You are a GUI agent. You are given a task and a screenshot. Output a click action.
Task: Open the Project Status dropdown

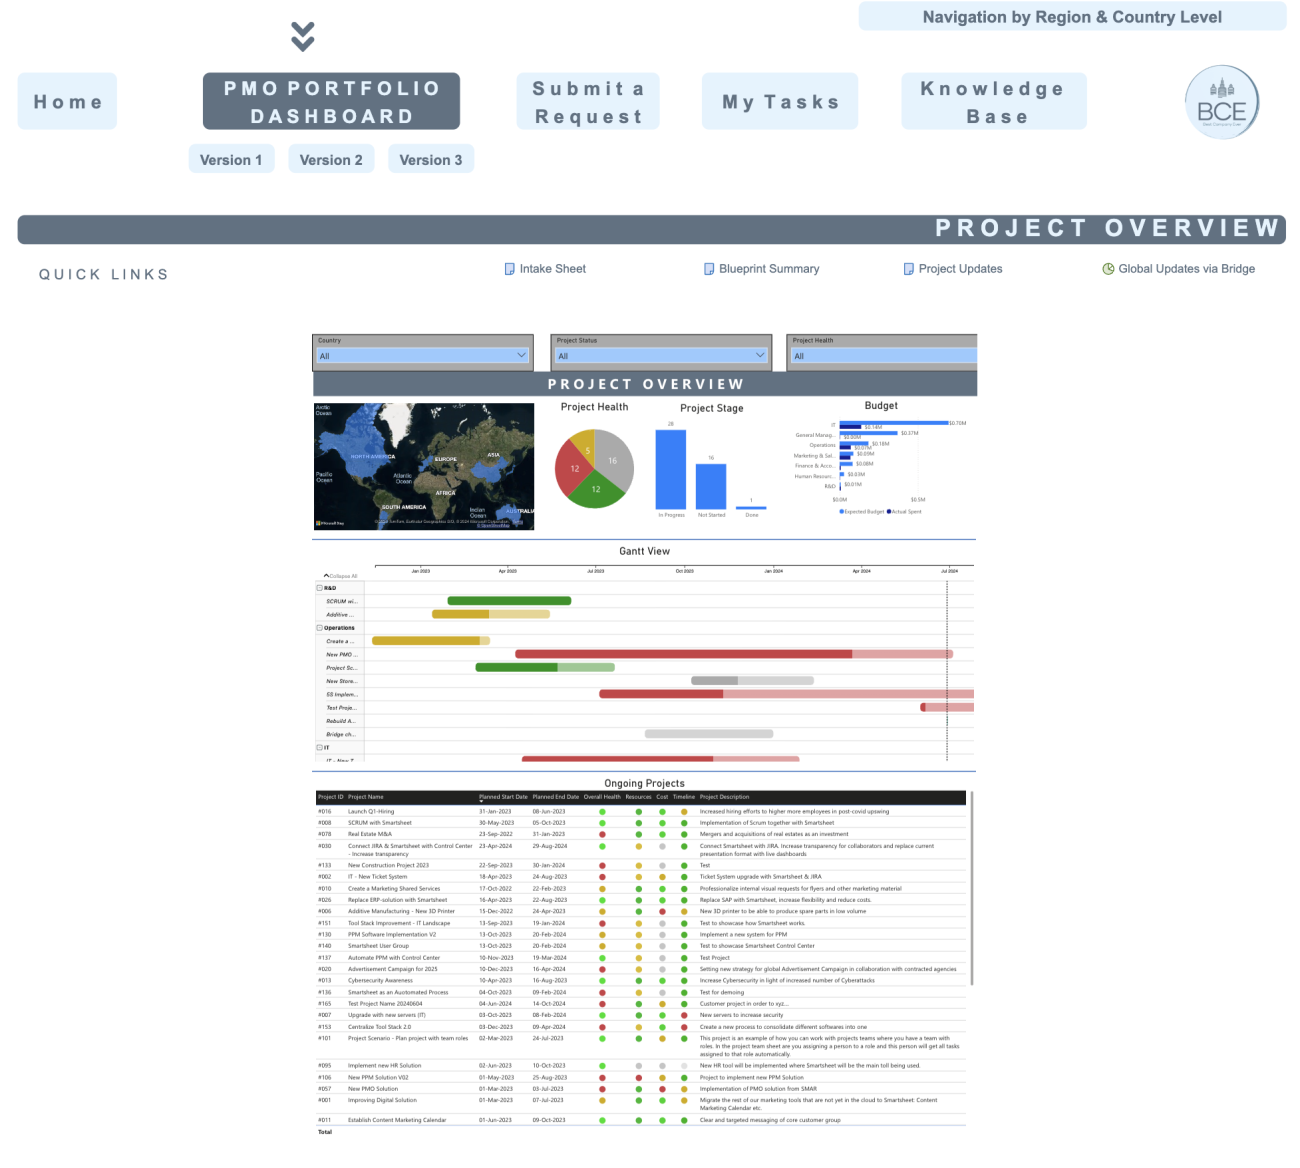pyautogui.click(x=761, y=355)
